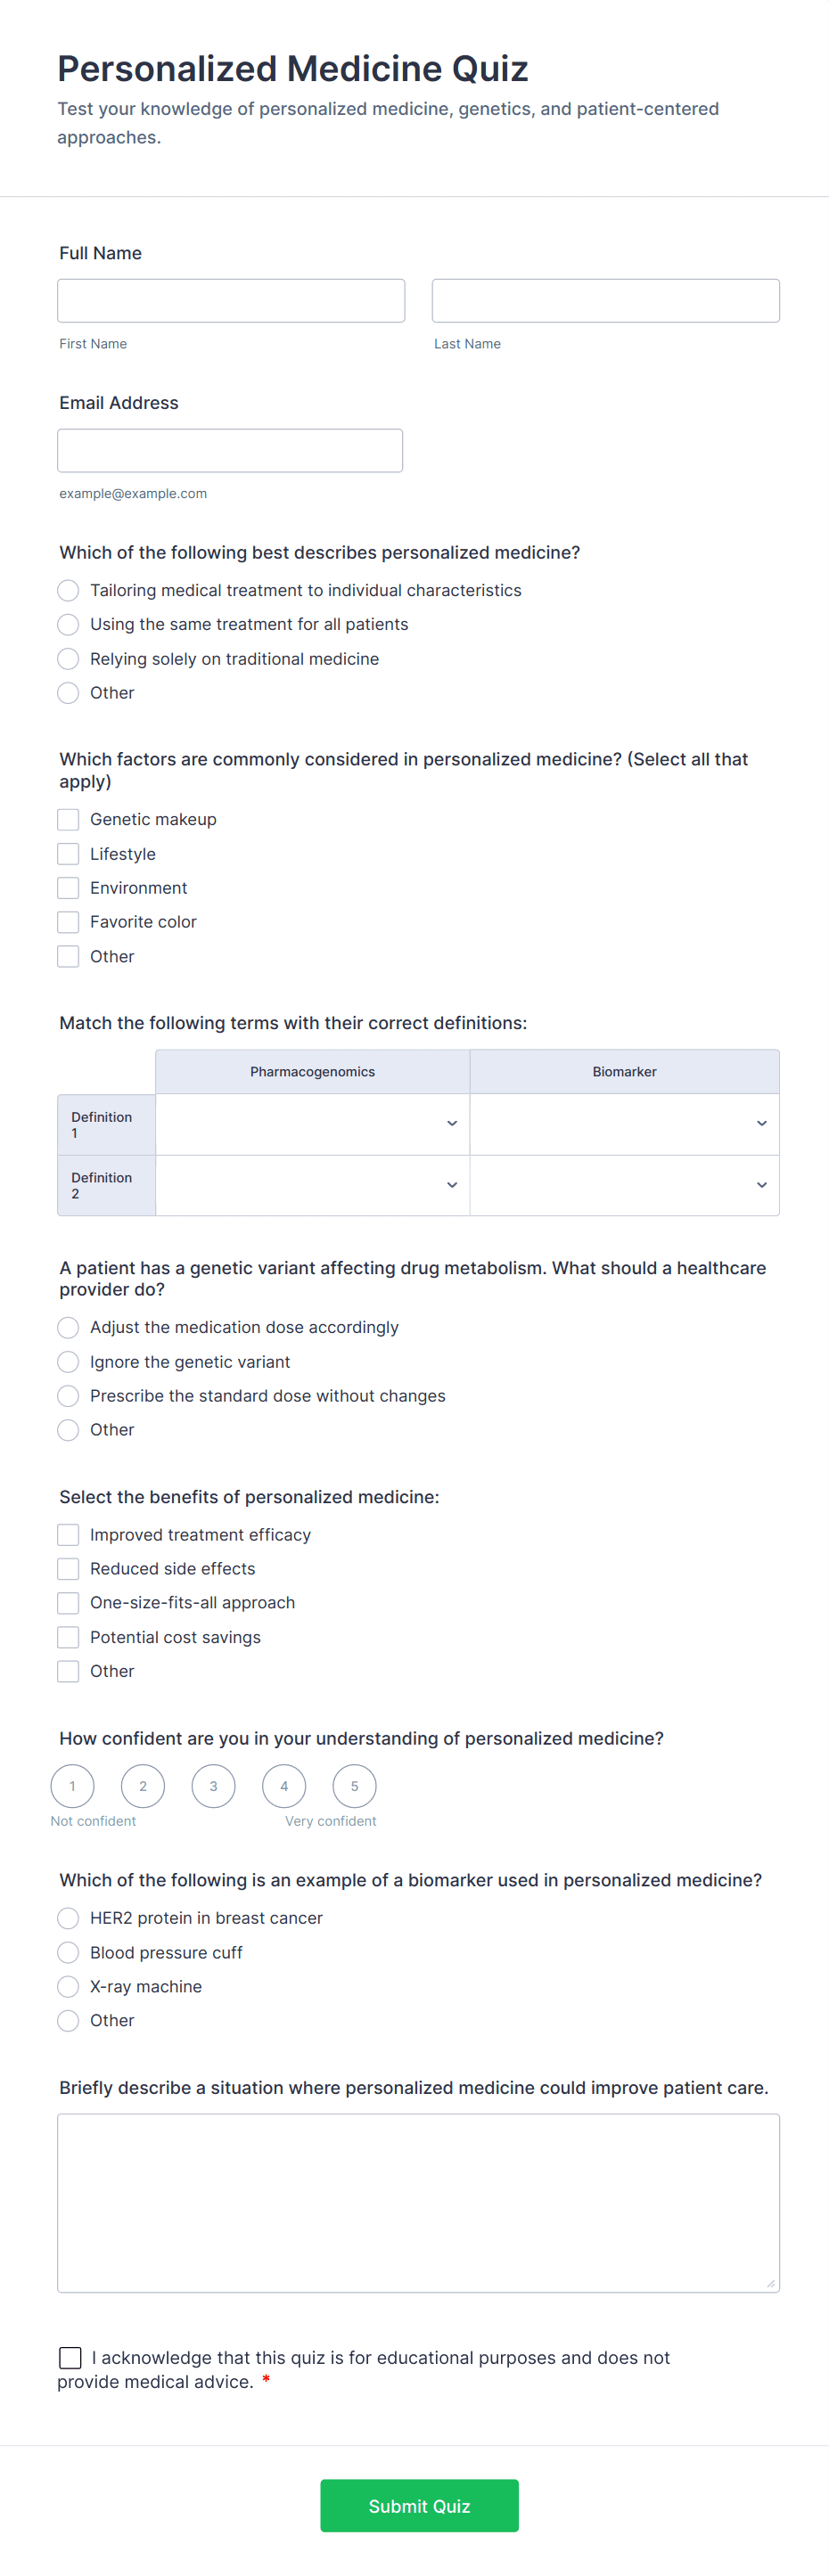This screenshot has width=829, height=2576.
Task: Select "Other" under the biomarker question
Action: pyautogui.click(x=67, y=2020)
